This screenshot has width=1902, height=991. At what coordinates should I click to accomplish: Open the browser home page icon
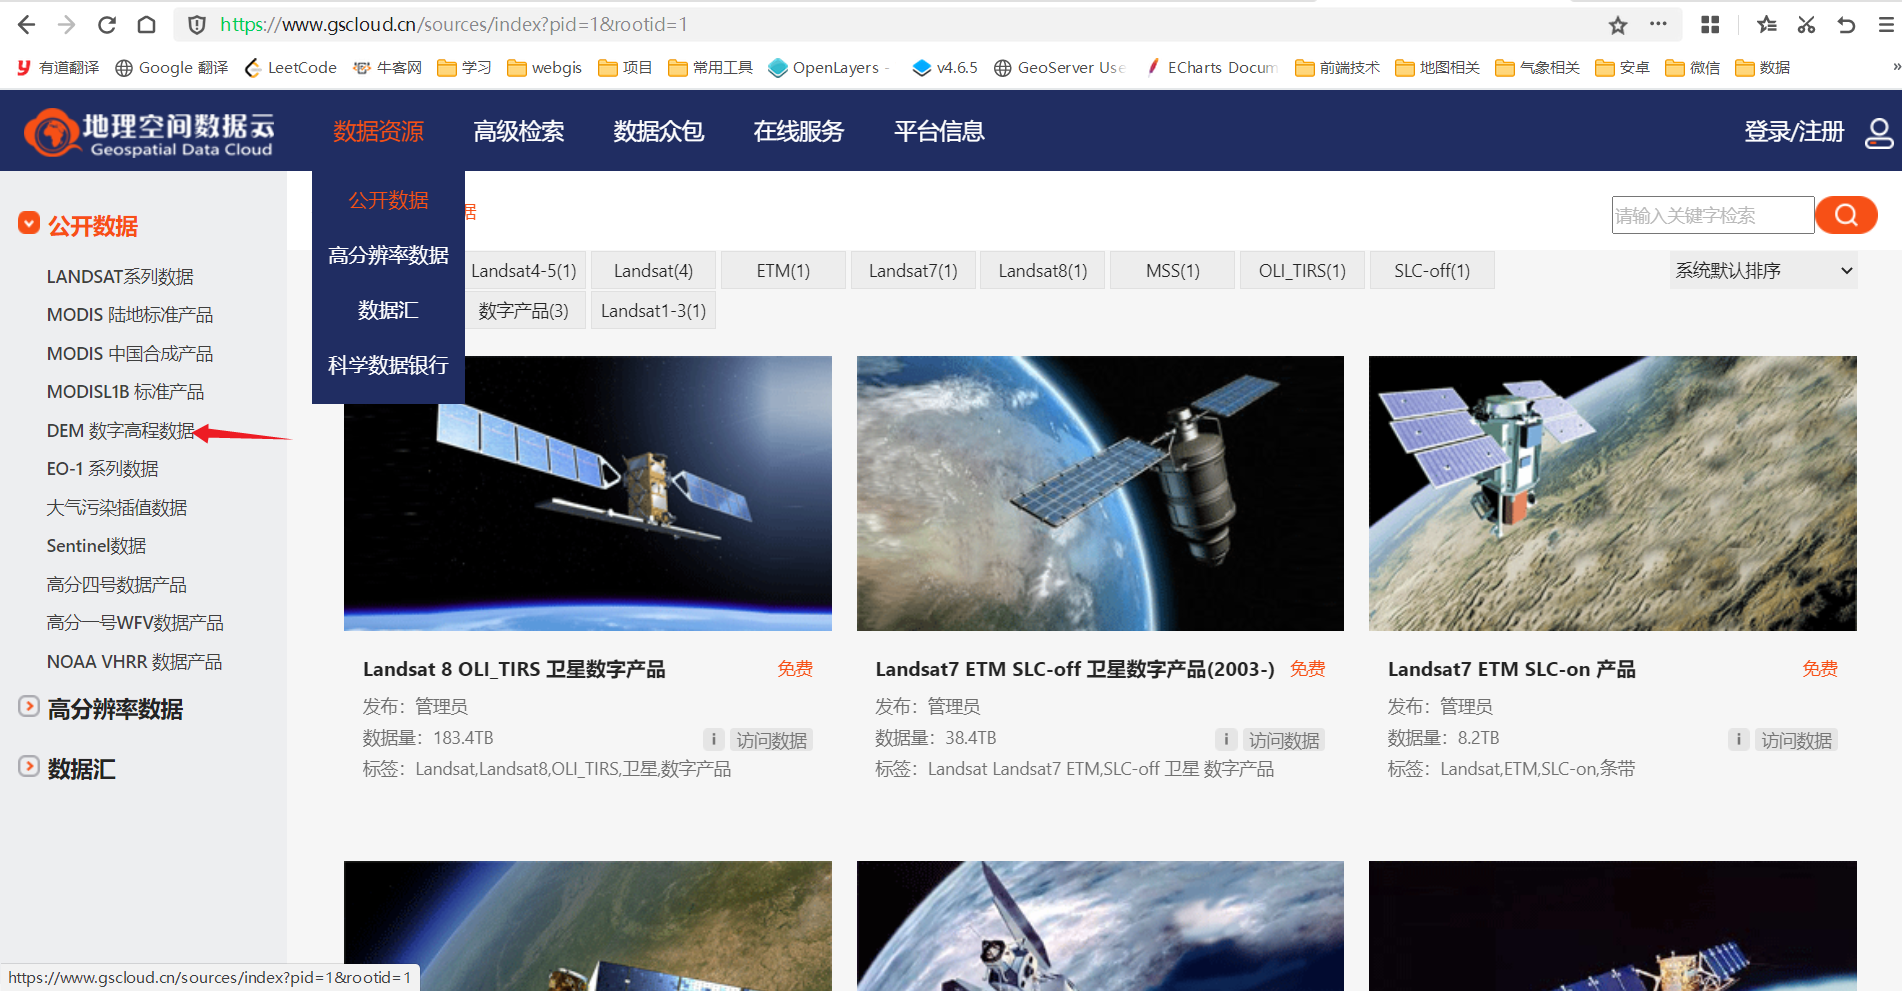point(146,24)
